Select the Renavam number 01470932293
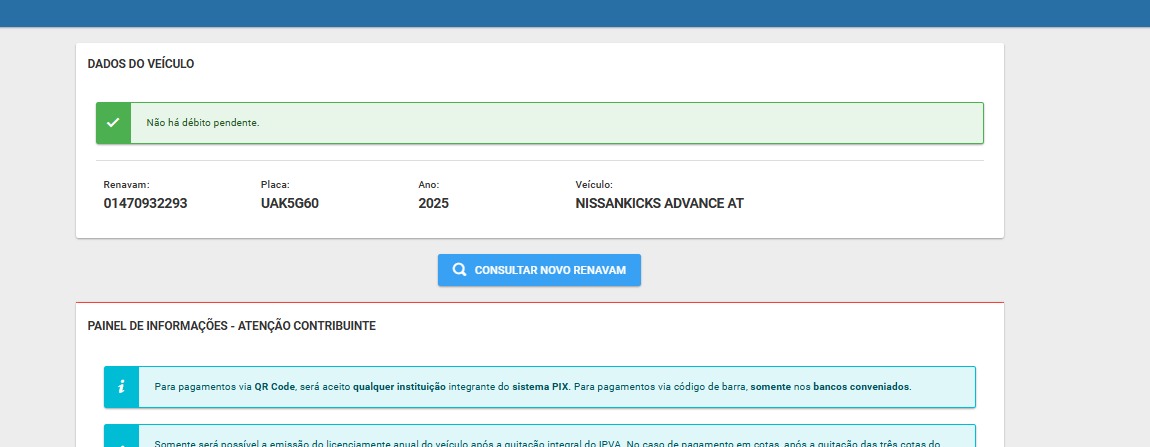This screenshot has width=1150, height=447. pos(145,203)
